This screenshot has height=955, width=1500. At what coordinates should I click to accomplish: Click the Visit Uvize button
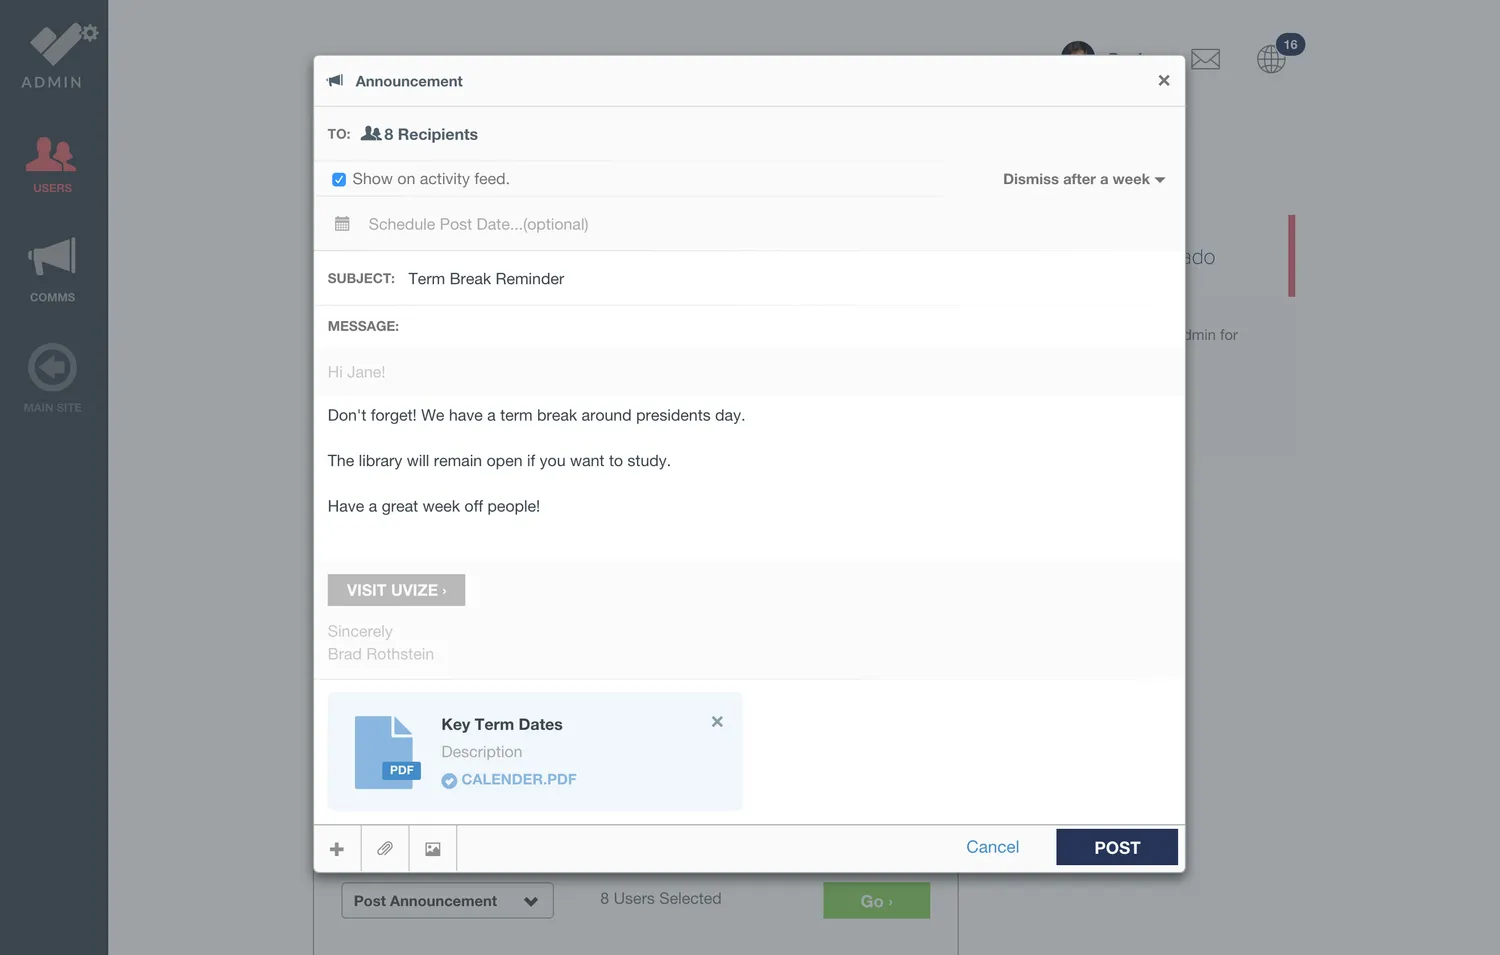point(396,590)
